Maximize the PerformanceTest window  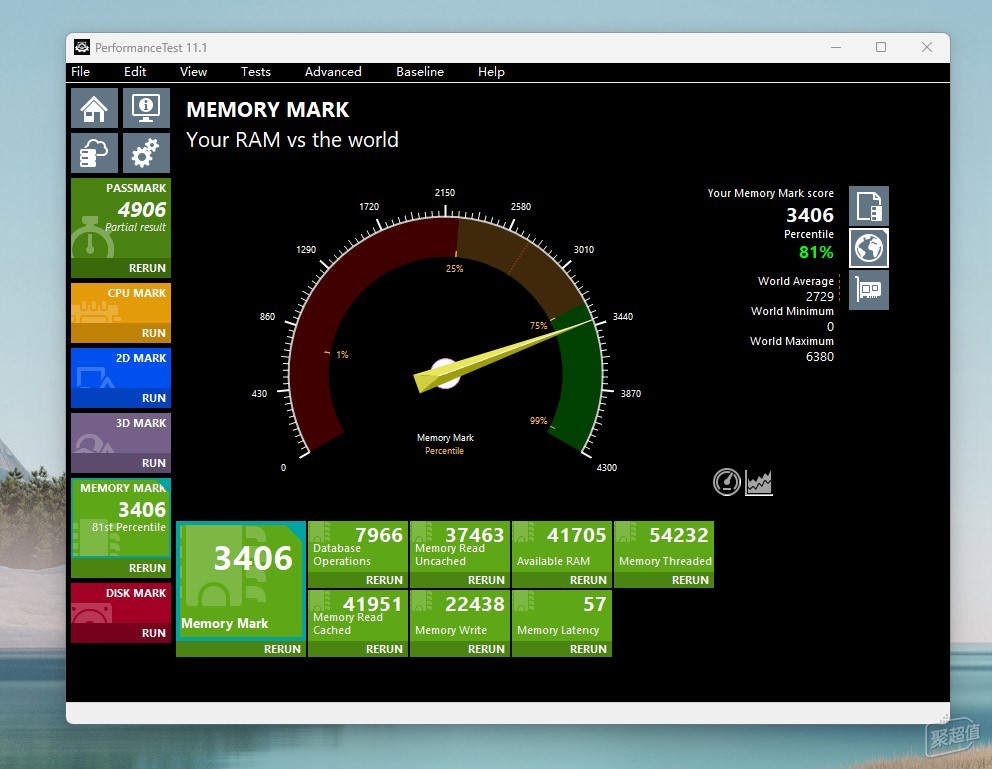(x=881, y=47)
